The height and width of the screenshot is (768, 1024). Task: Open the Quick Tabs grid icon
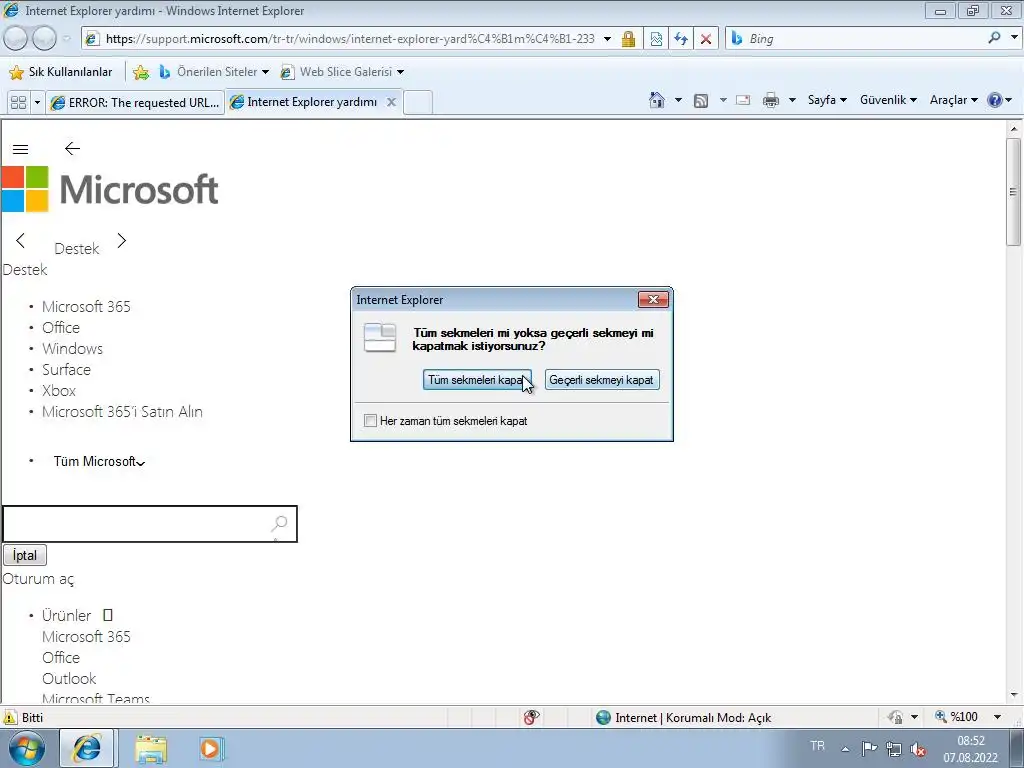19,103
